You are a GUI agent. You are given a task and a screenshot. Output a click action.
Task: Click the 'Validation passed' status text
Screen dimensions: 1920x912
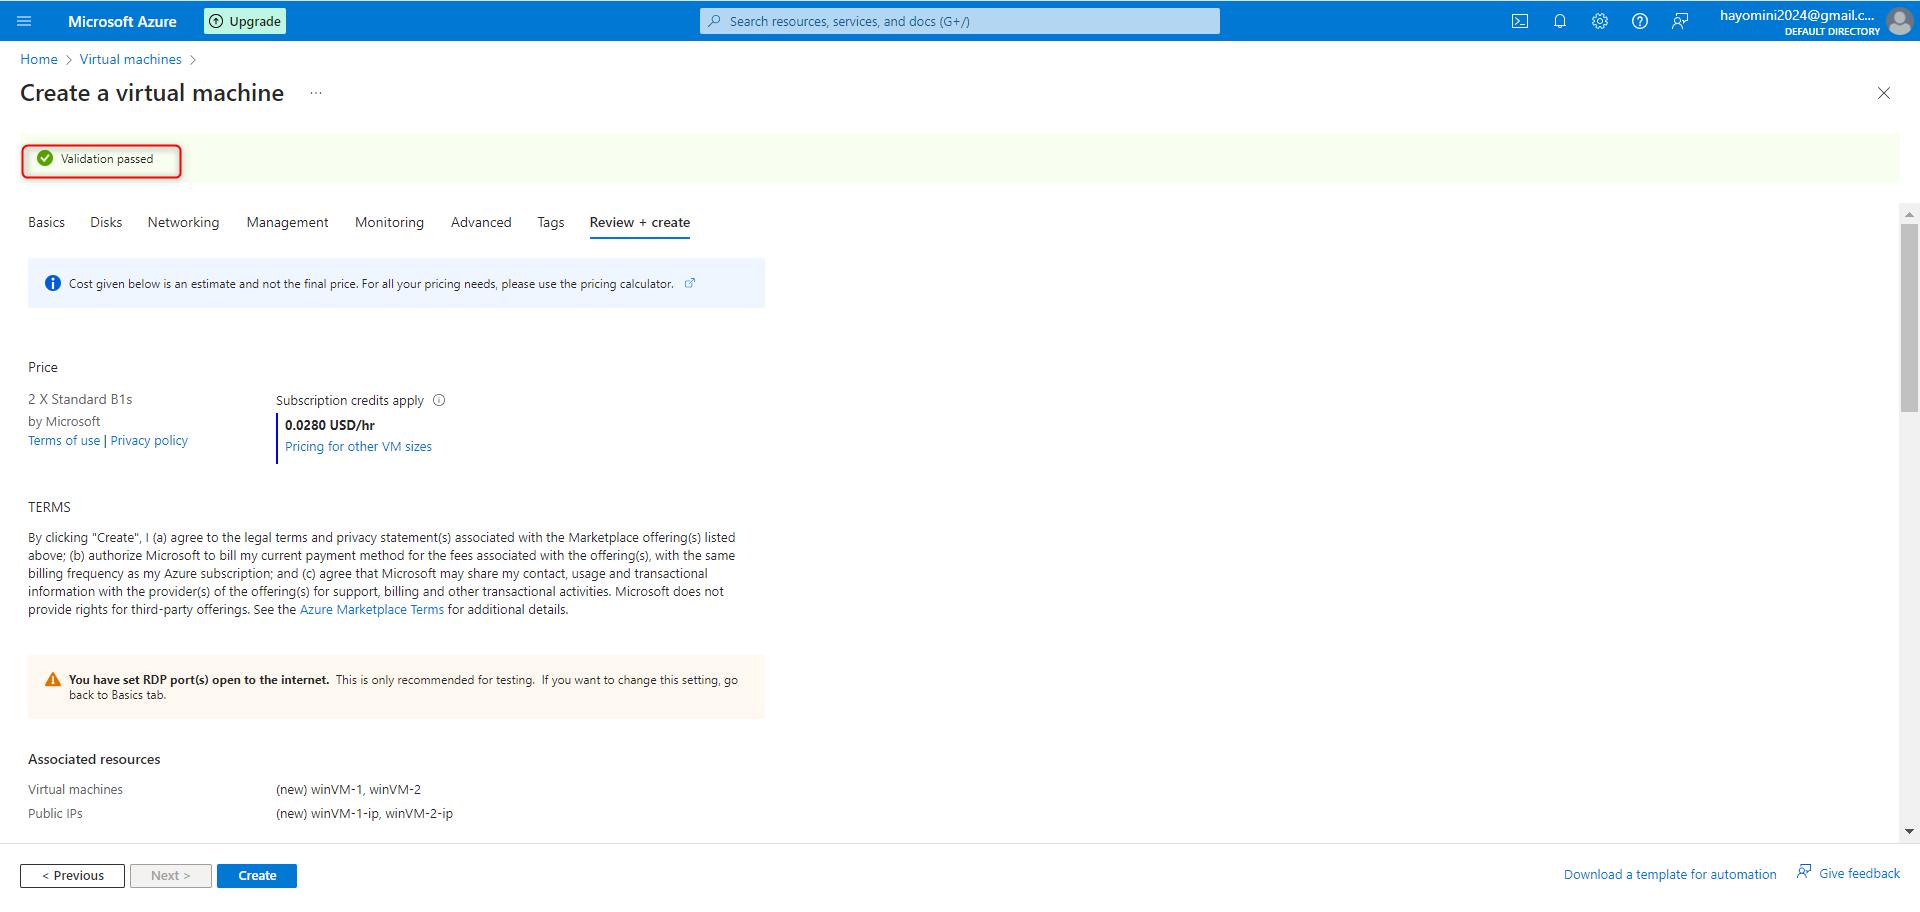107,159
